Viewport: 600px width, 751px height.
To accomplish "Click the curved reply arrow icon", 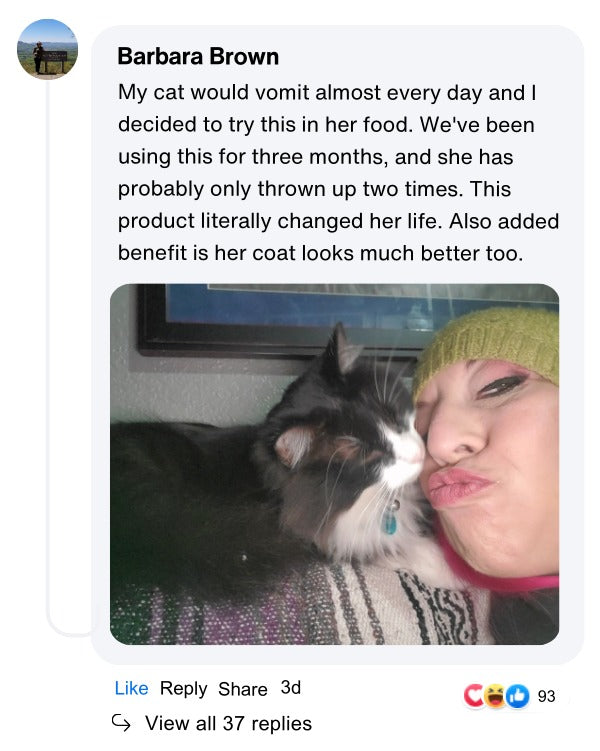I will click(121, 723).
